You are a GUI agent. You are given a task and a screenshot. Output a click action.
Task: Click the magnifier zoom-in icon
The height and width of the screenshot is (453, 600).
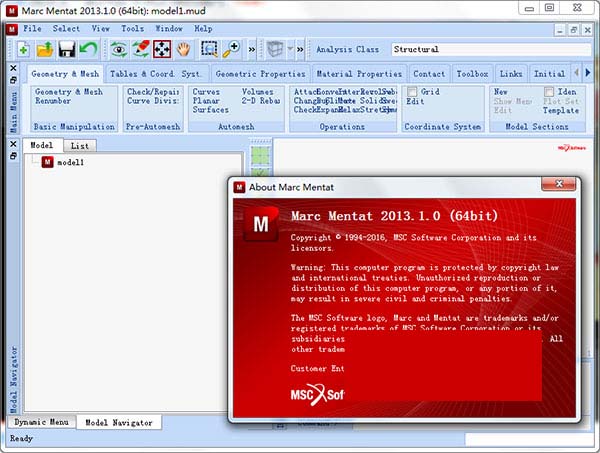click(232, 49)
